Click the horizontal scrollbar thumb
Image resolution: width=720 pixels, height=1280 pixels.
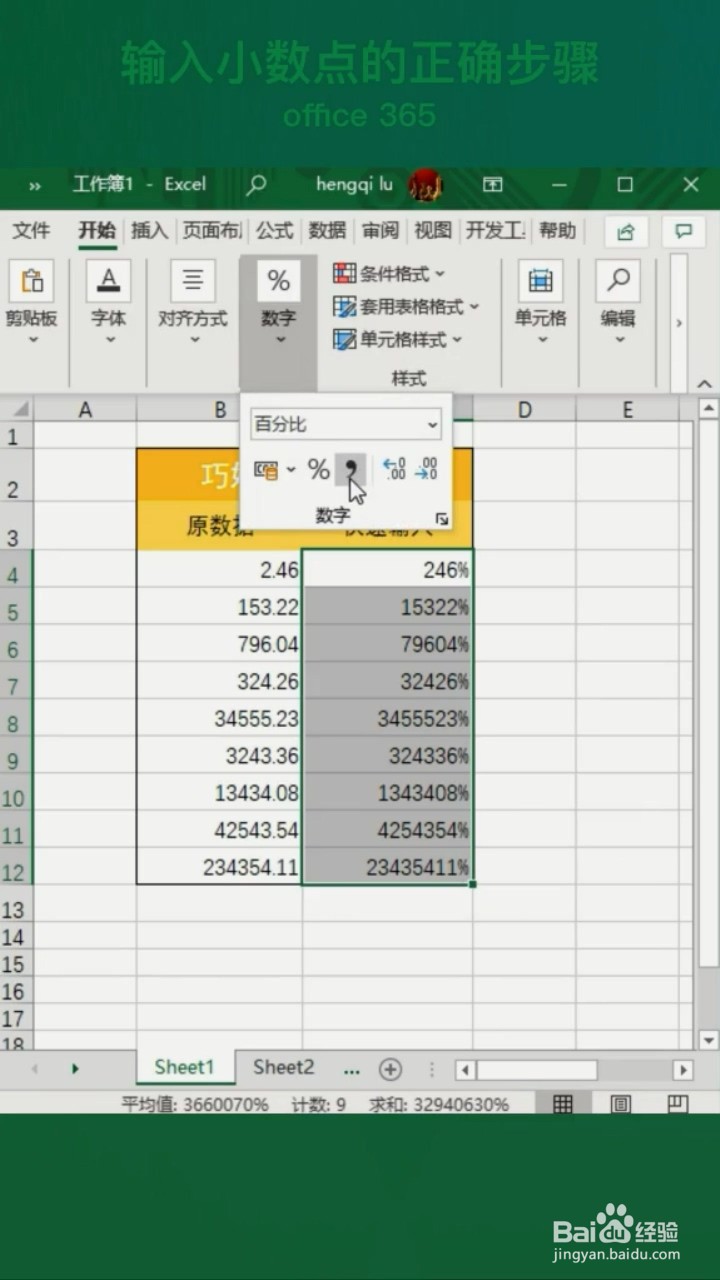point(536,1069)
